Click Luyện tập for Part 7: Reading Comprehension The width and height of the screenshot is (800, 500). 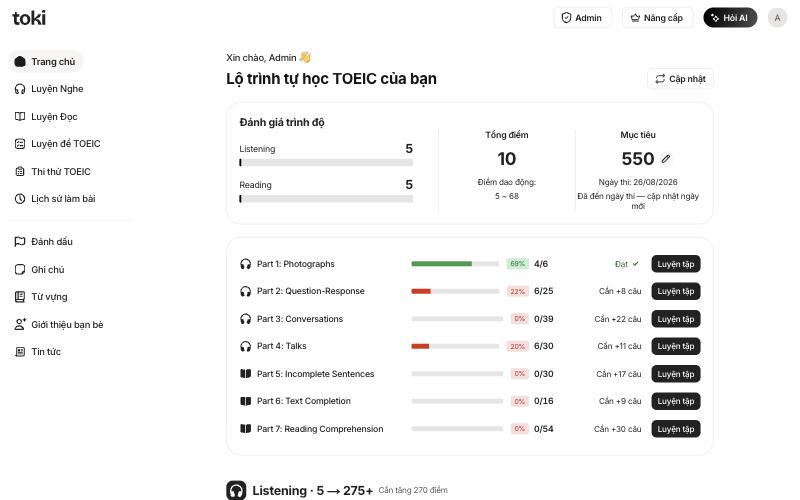click(676, 429)
